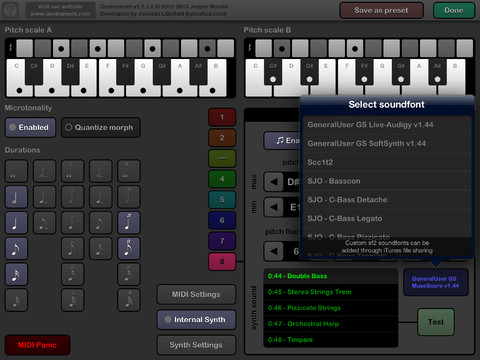Click the Done button
480x360 pixels.
click(x=454, y=10)
